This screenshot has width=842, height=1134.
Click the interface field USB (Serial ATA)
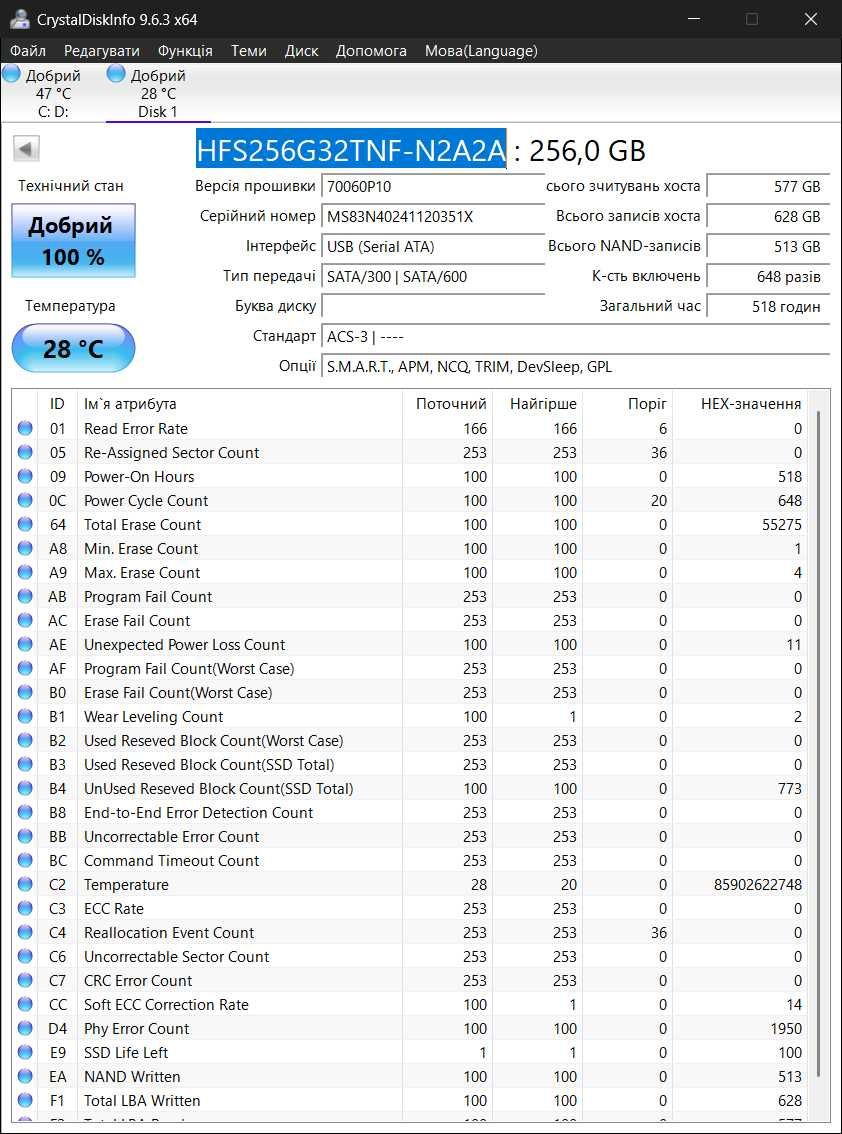(433, 247)
